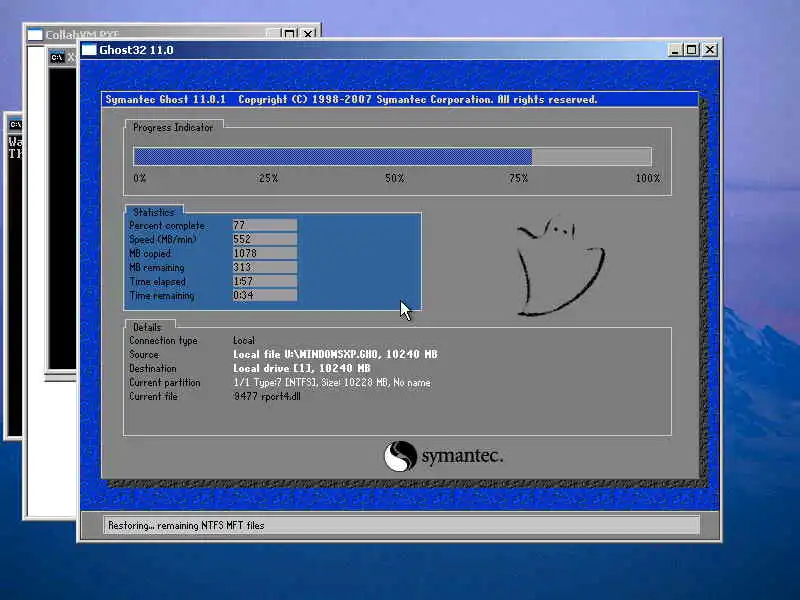Maximize the Ghost32 11.0 window

(x=692, y=49)
